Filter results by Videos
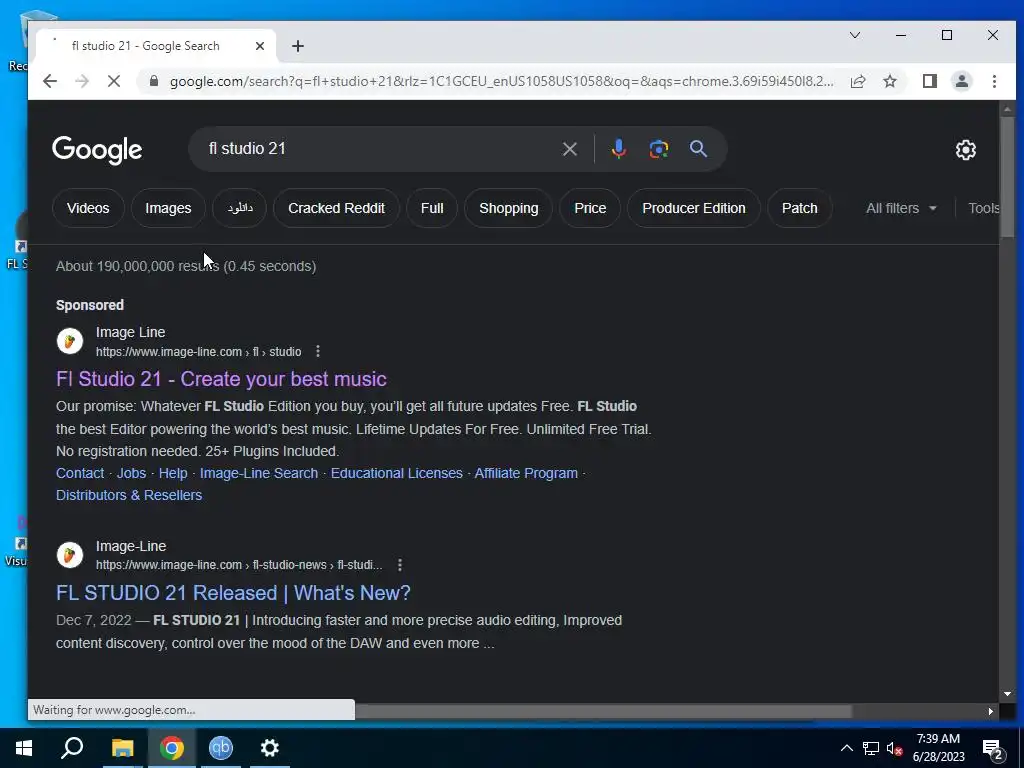1024x768 pixels. tap(88, 208)
